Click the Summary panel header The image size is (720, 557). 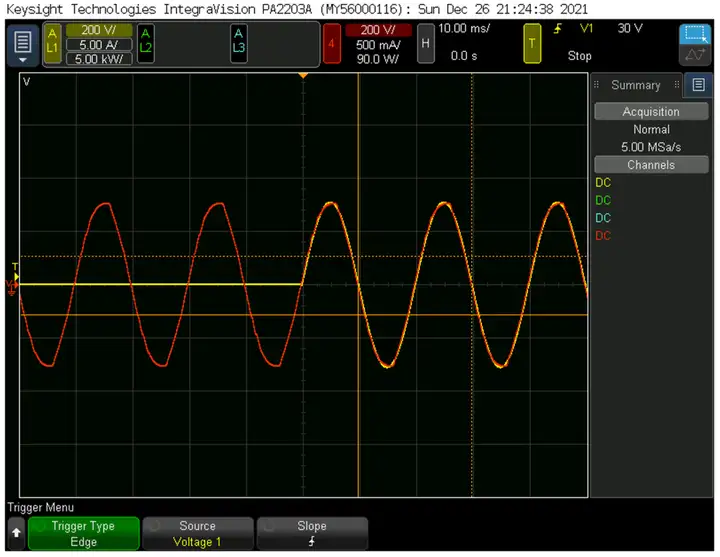point(636,85)
